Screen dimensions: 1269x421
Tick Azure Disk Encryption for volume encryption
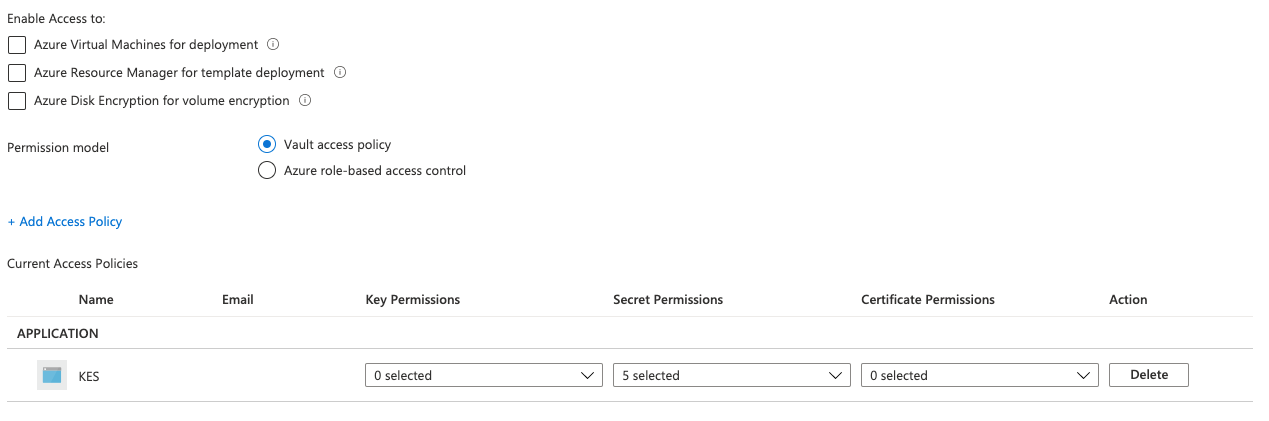(17, 101)
